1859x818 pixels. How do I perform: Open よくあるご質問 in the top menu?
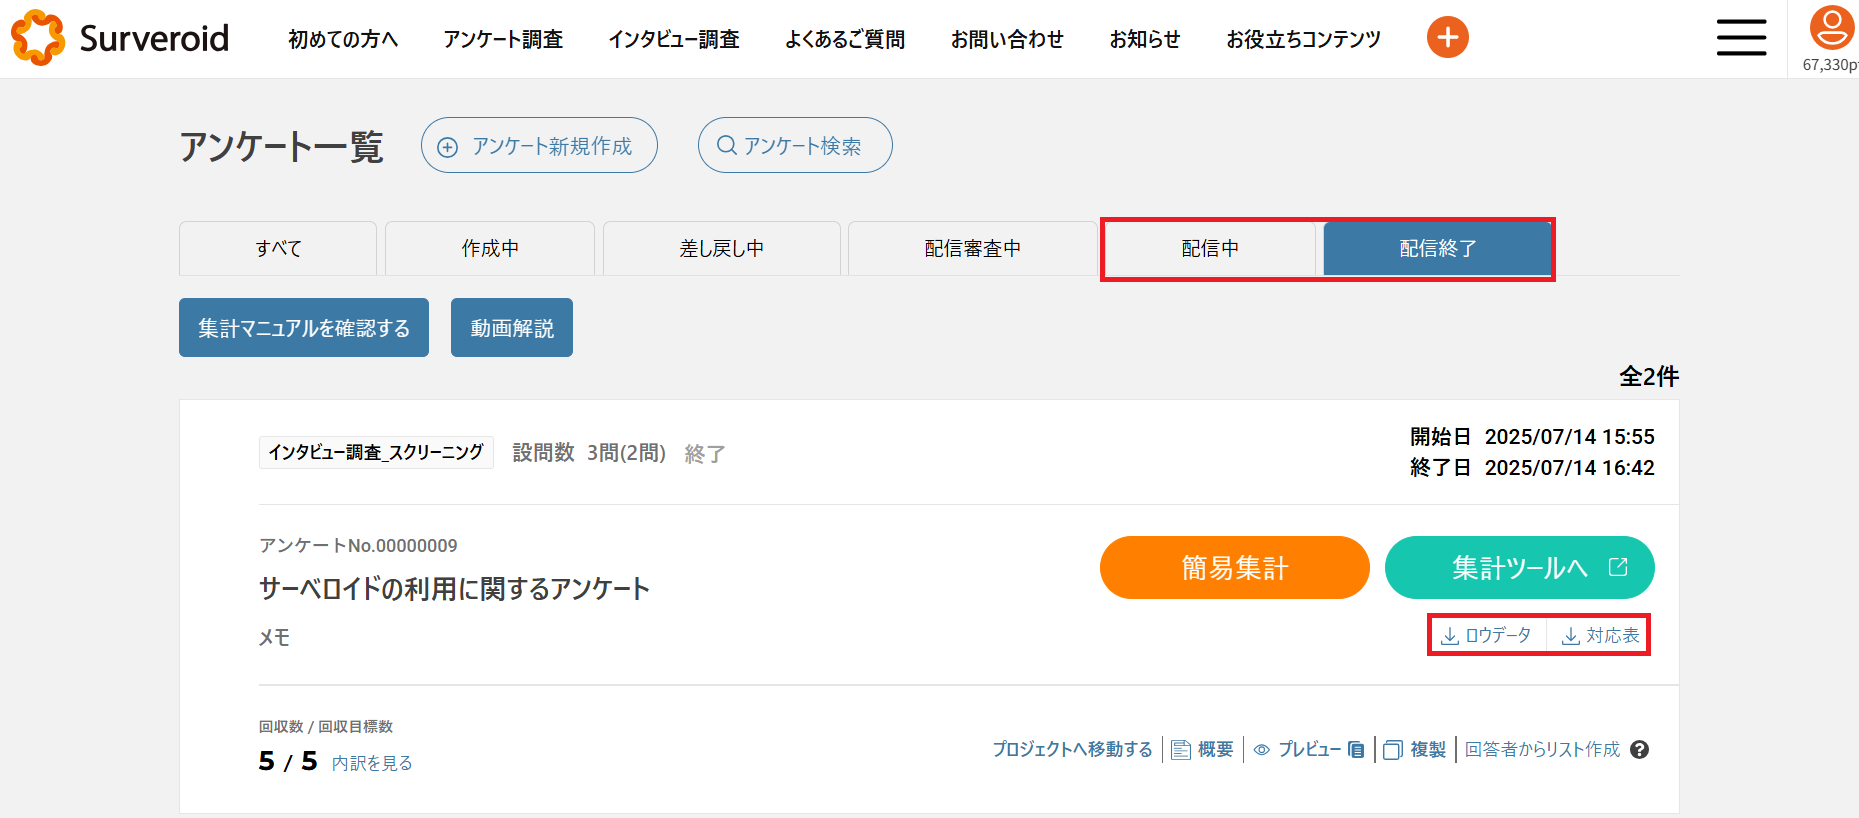click(845, 39)
